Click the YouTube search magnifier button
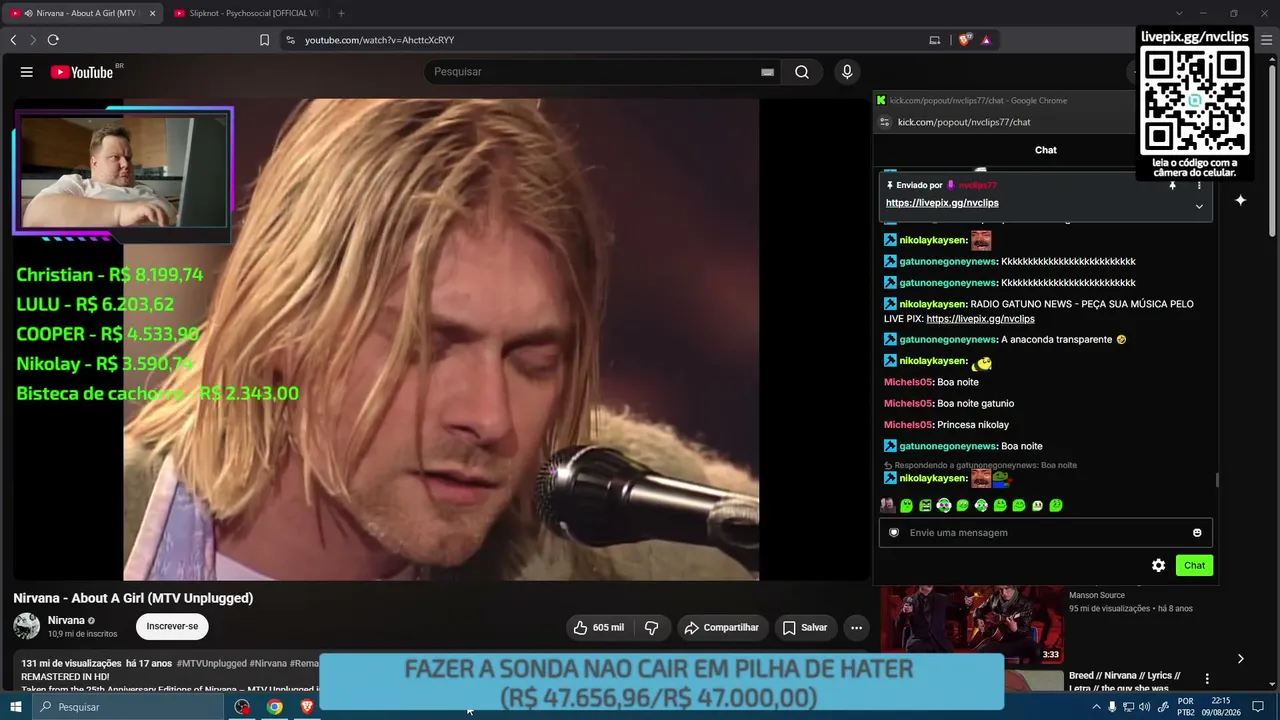This screenshot has height=720, width=1280. [x=802, y=72]
